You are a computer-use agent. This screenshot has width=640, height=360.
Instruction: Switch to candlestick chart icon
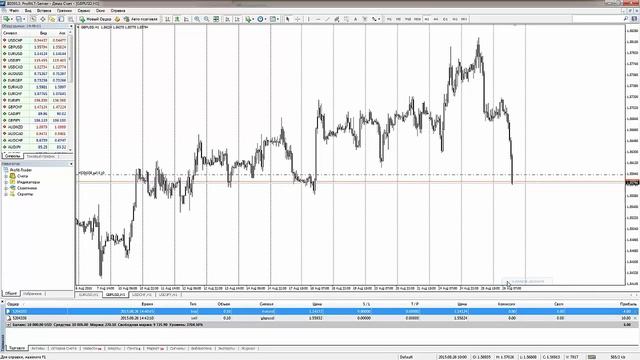click(x=177, y=19)
